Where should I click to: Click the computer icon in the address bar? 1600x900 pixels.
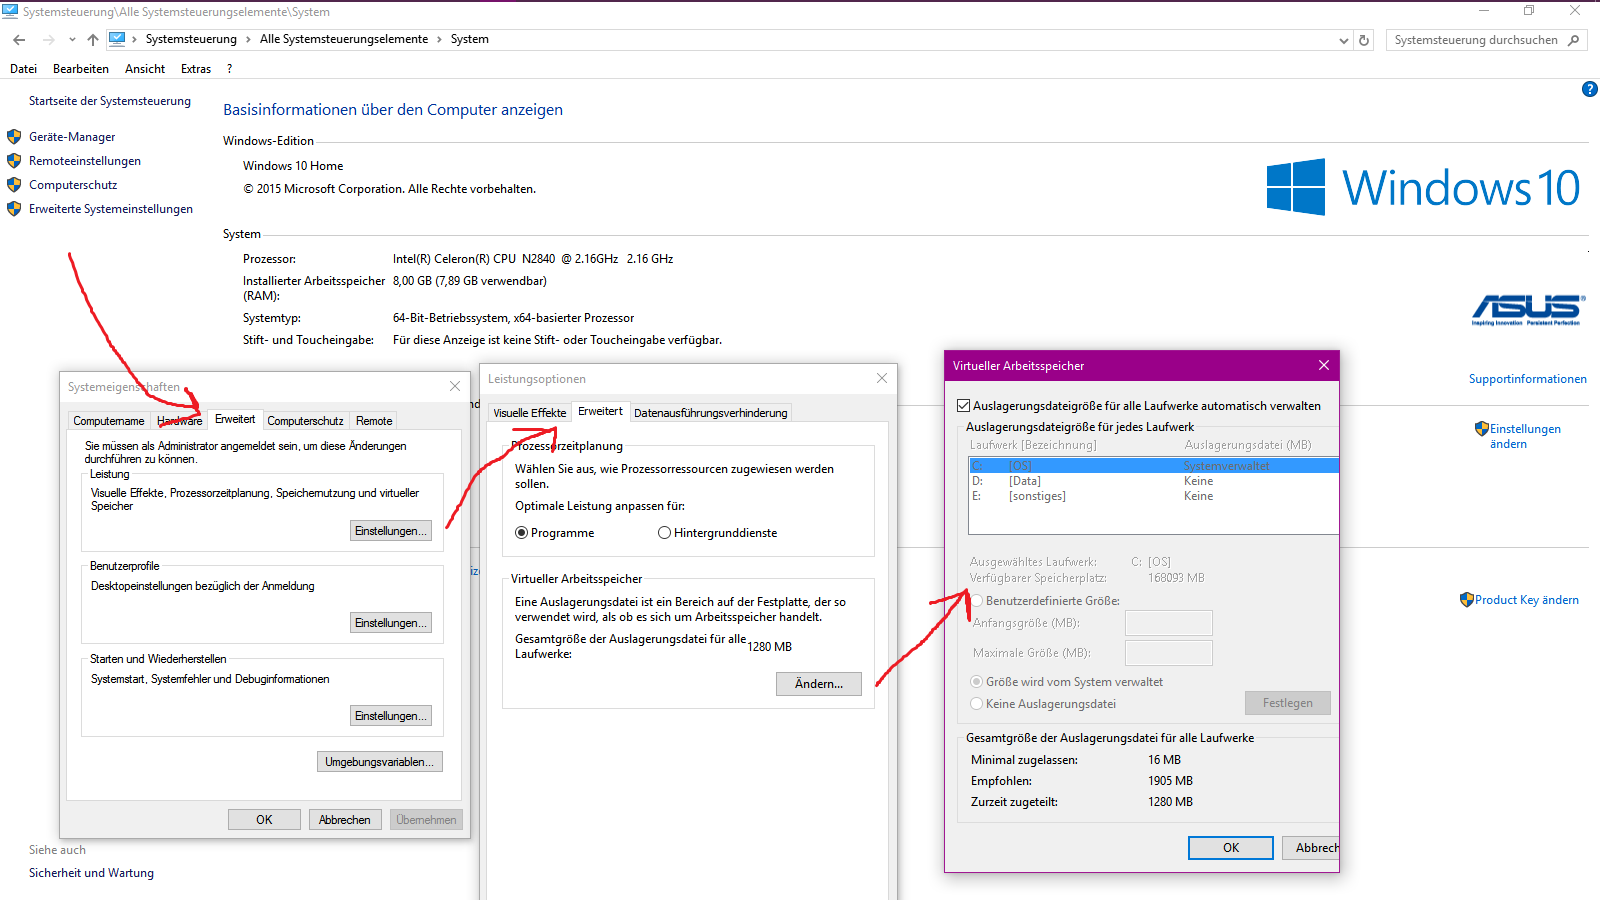pyautogui.click(x=117, y=39)
